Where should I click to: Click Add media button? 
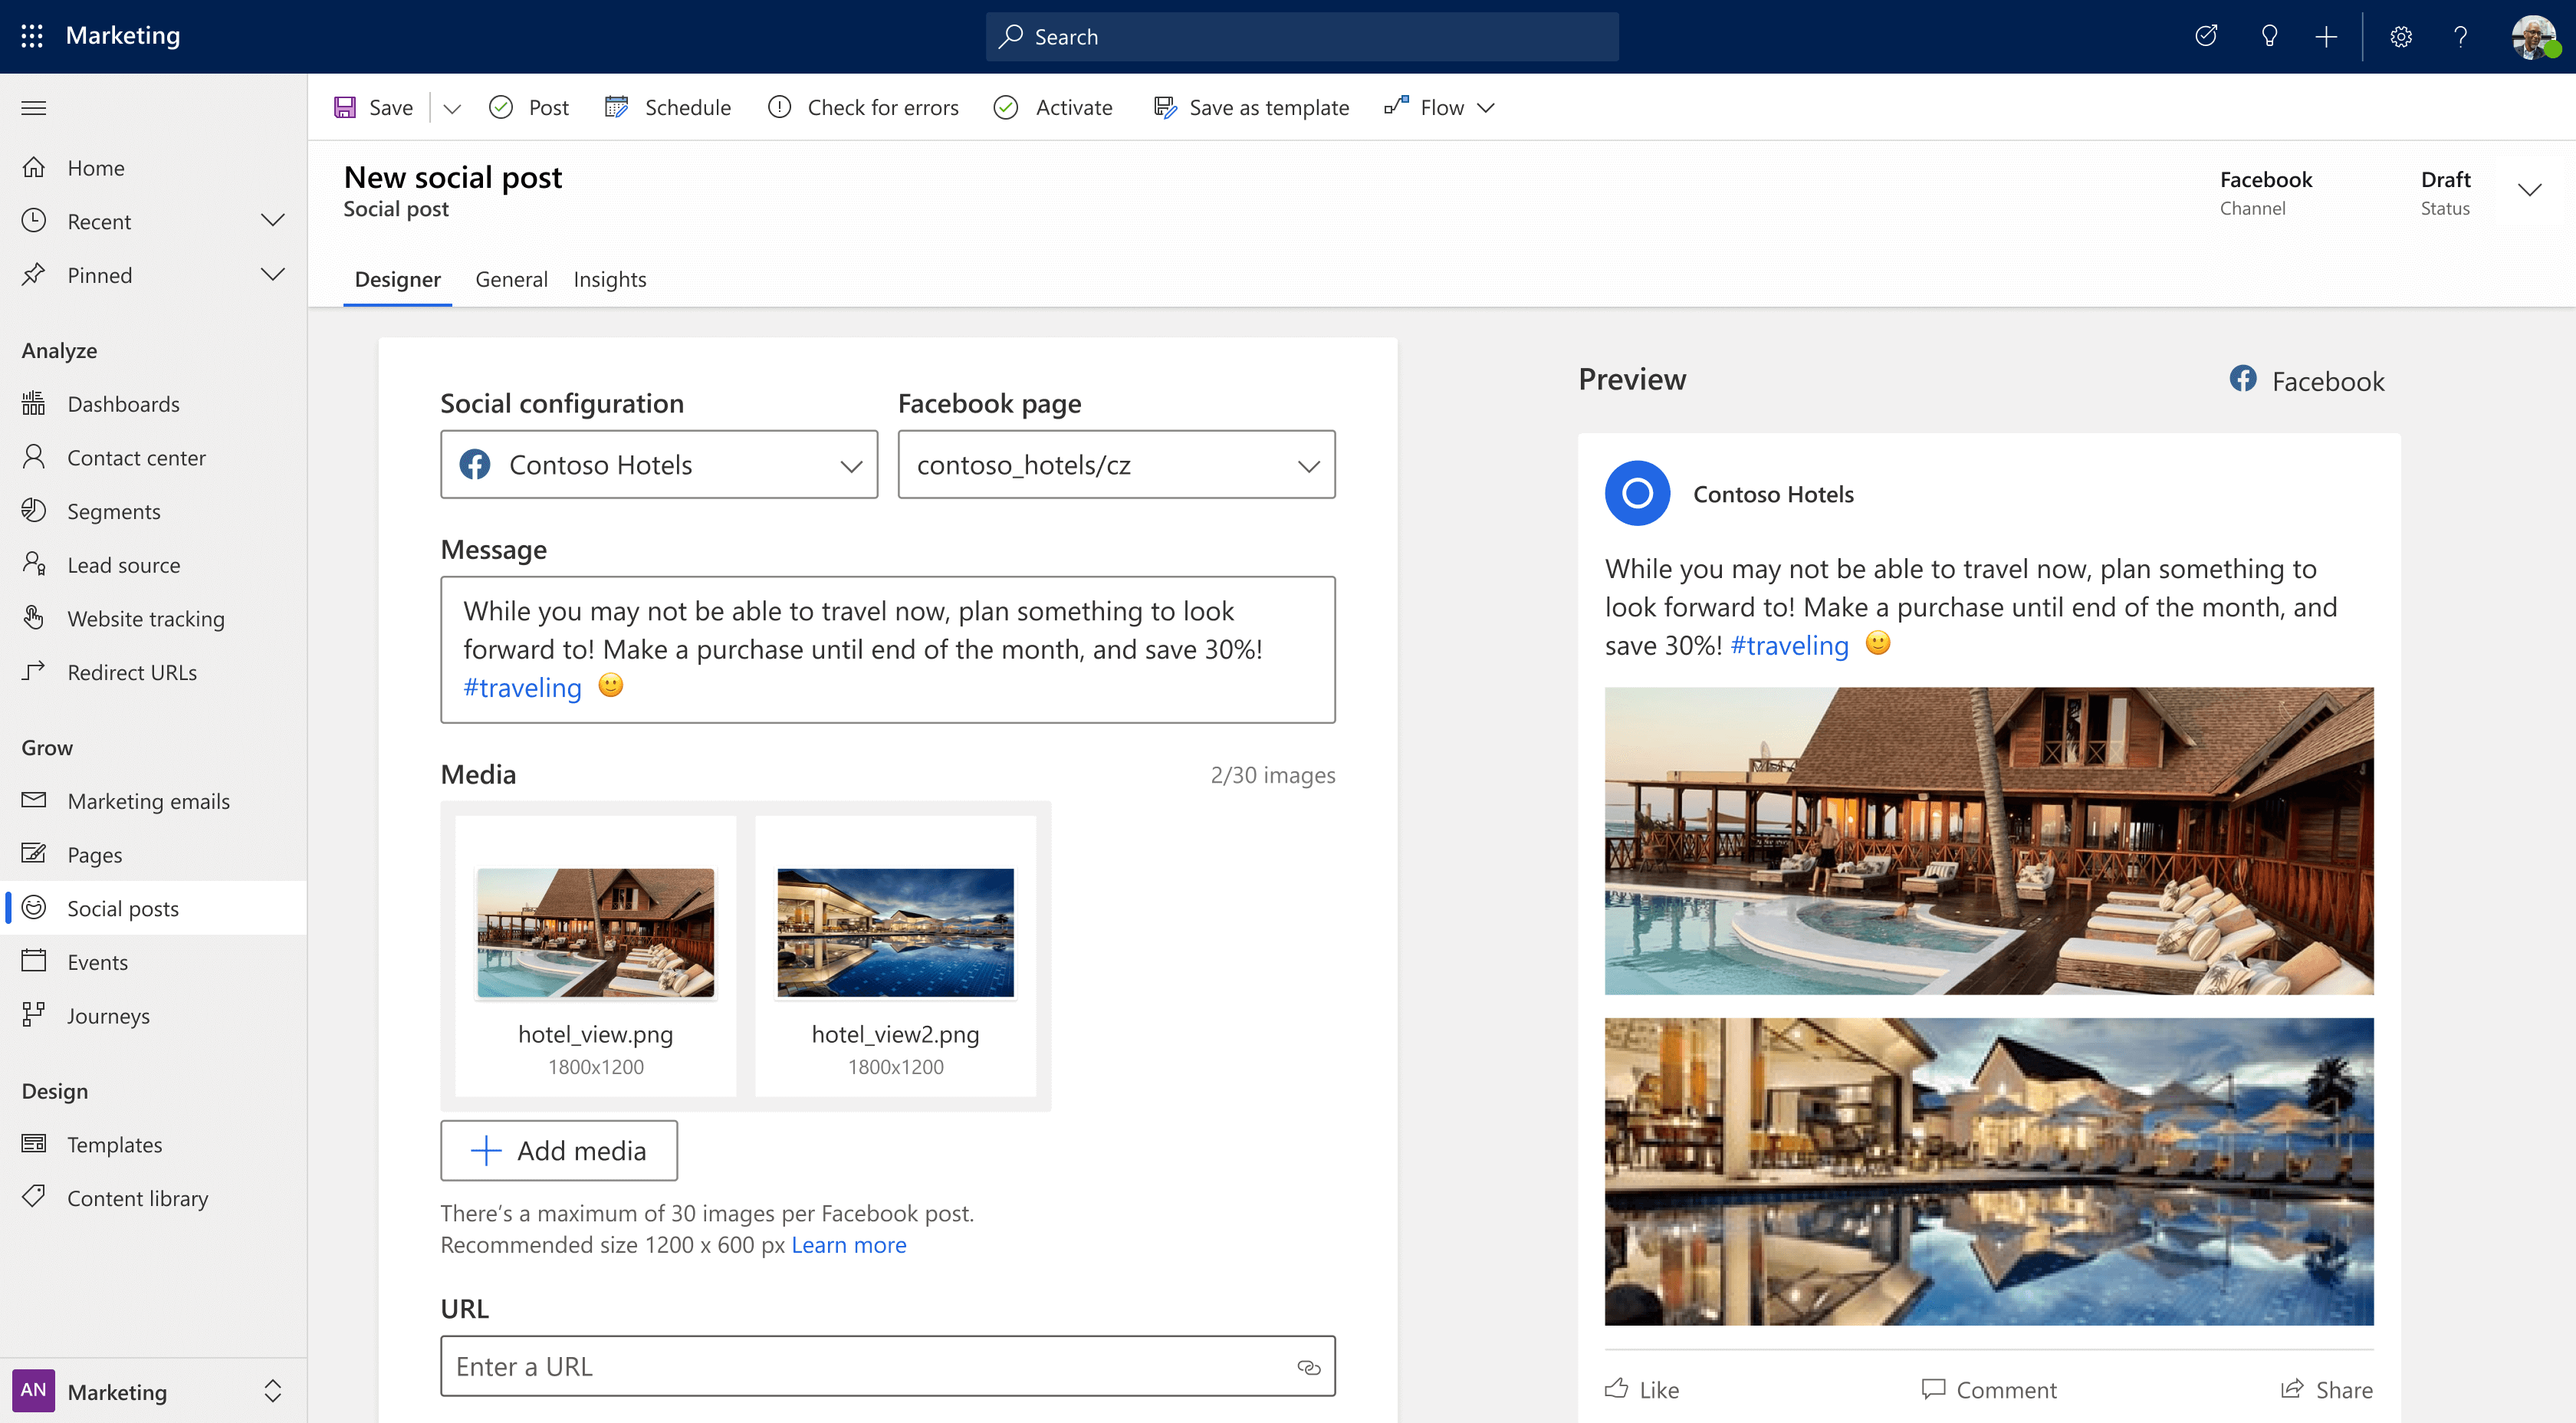[557, 1149]
